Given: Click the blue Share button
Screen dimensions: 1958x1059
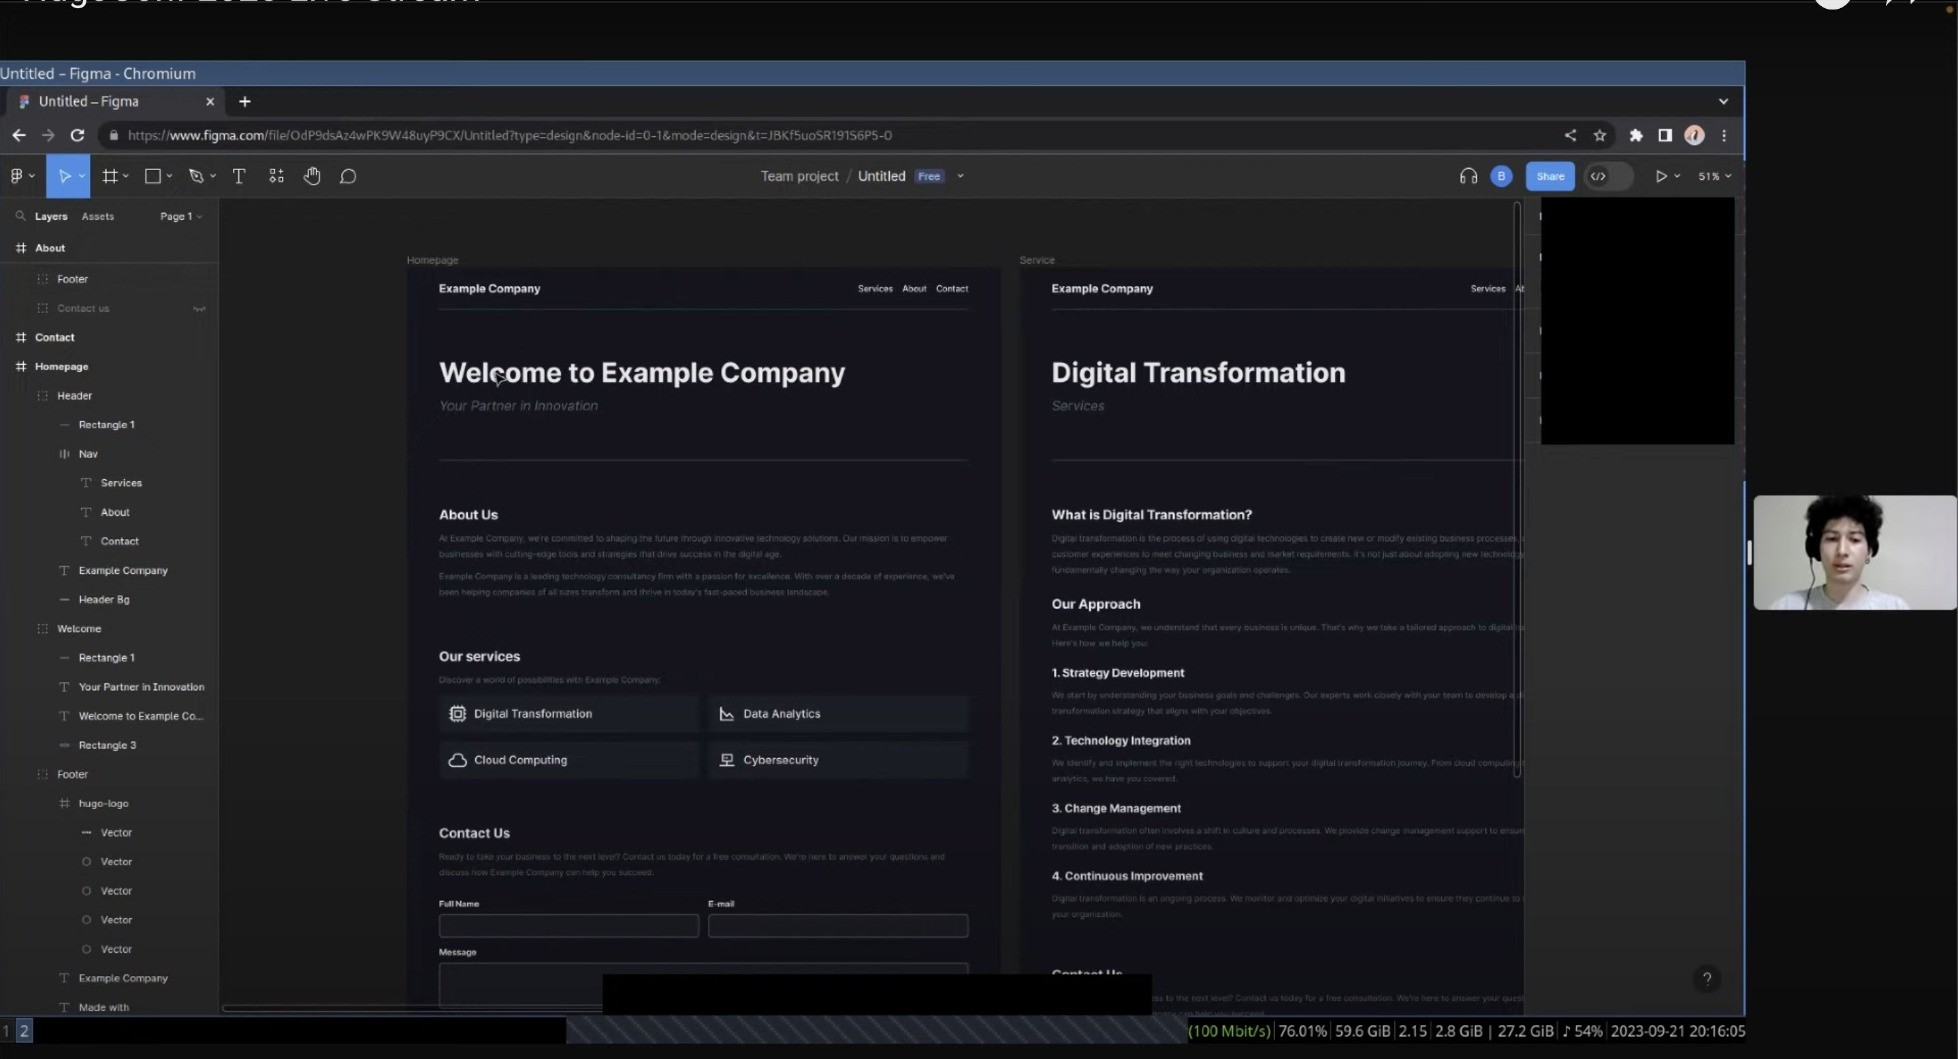Looking at the screenshot, I should point(1550,176).
